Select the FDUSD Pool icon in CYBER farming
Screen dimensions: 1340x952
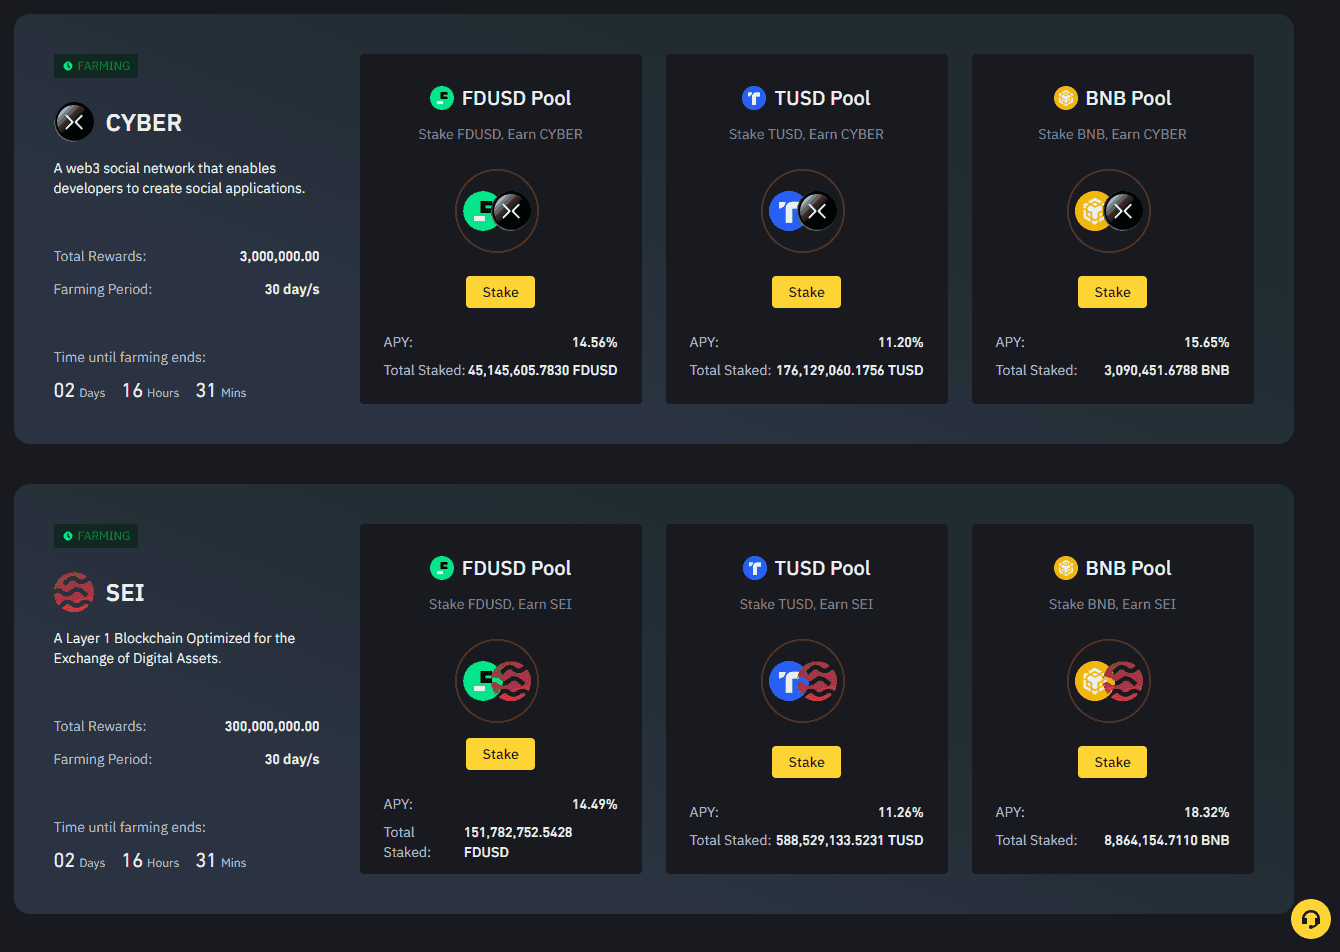(497, 211)
